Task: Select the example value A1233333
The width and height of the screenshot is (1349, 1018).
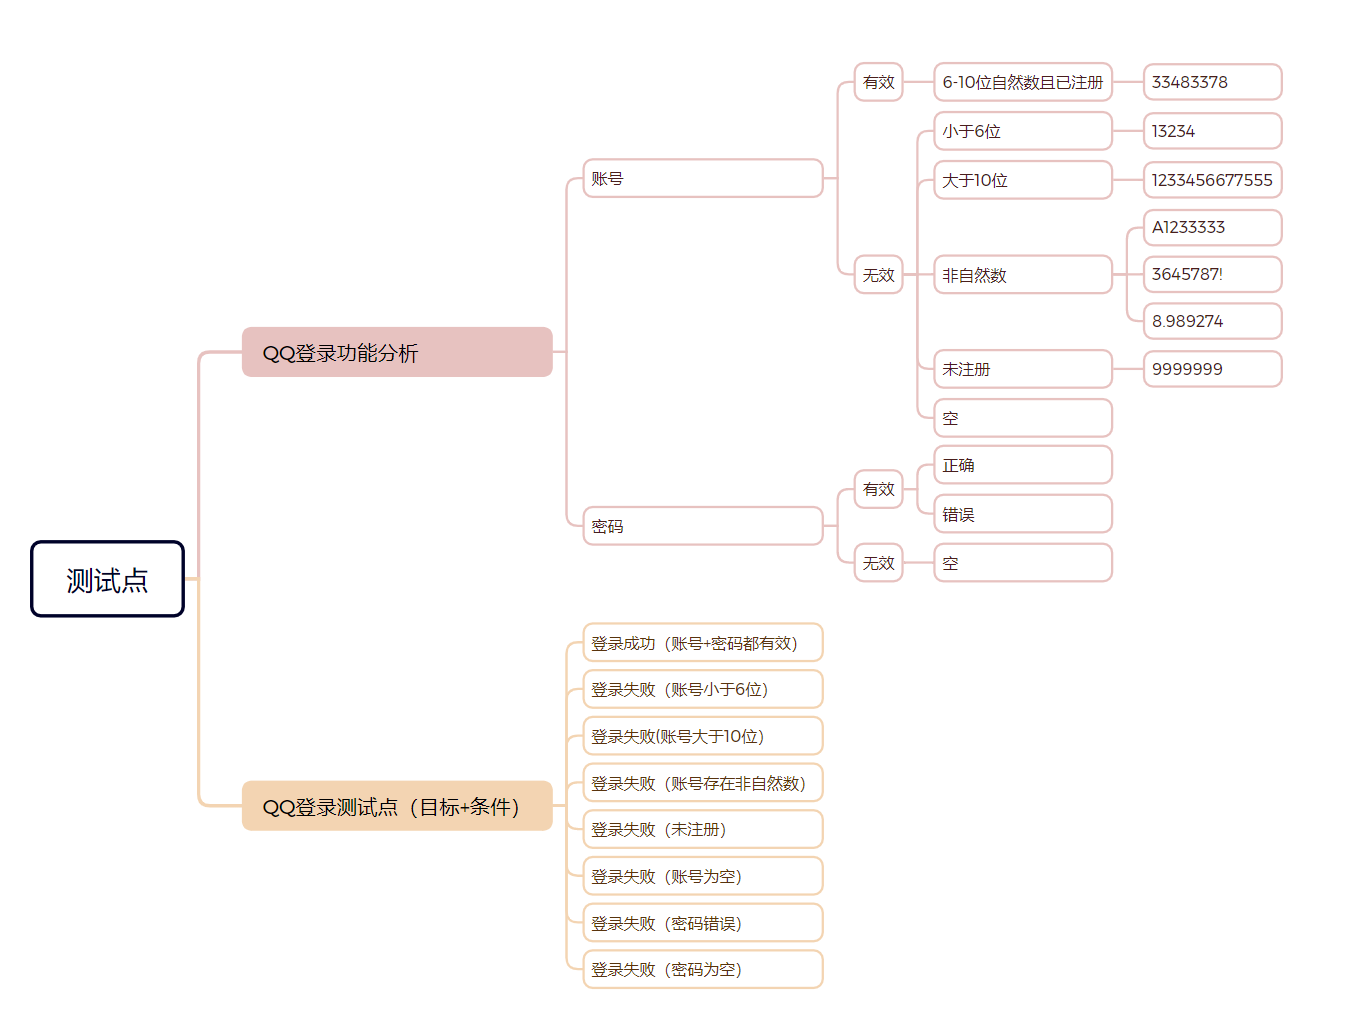Action: (x=1213, y=227)
